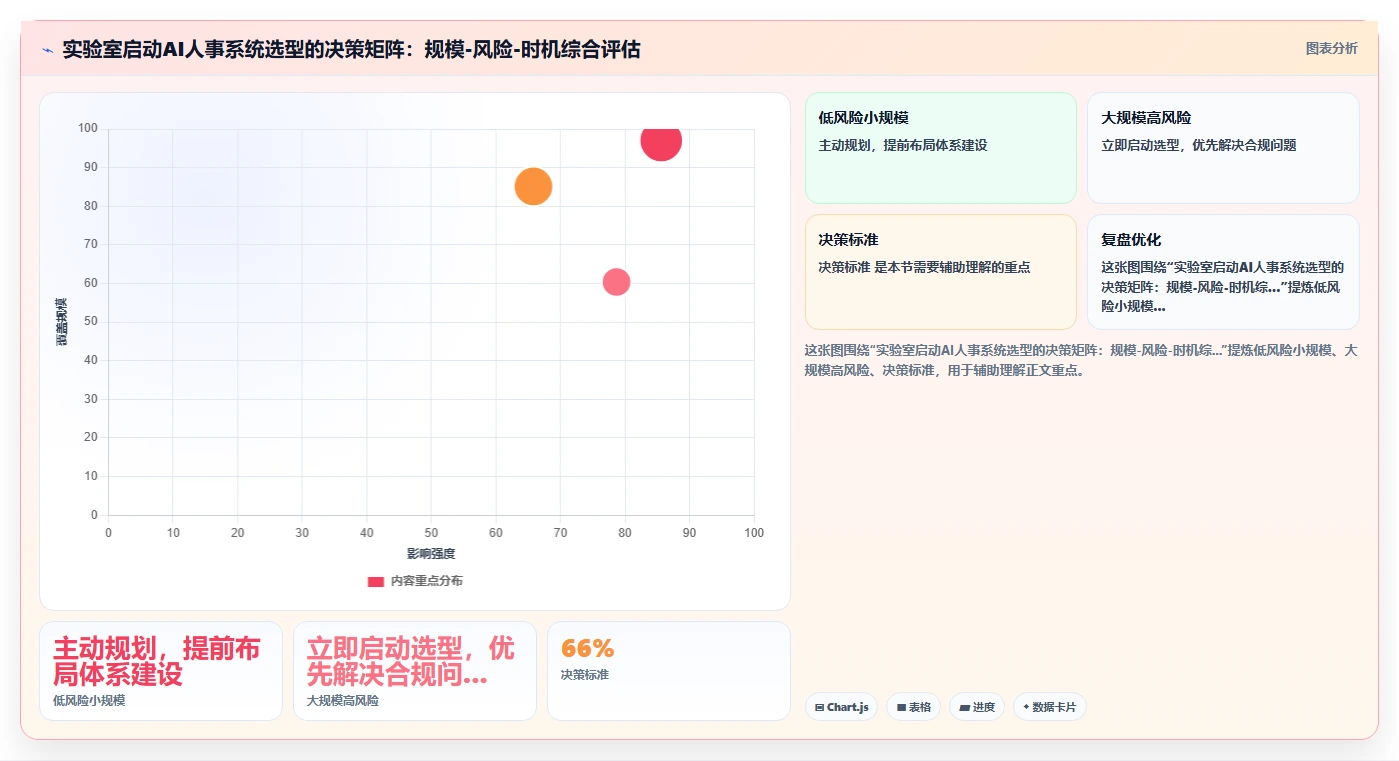The height and width of the screenshot is (761, 1399).
Task: Click the 立即启动选型 stat card text
Action: point(410,661)
